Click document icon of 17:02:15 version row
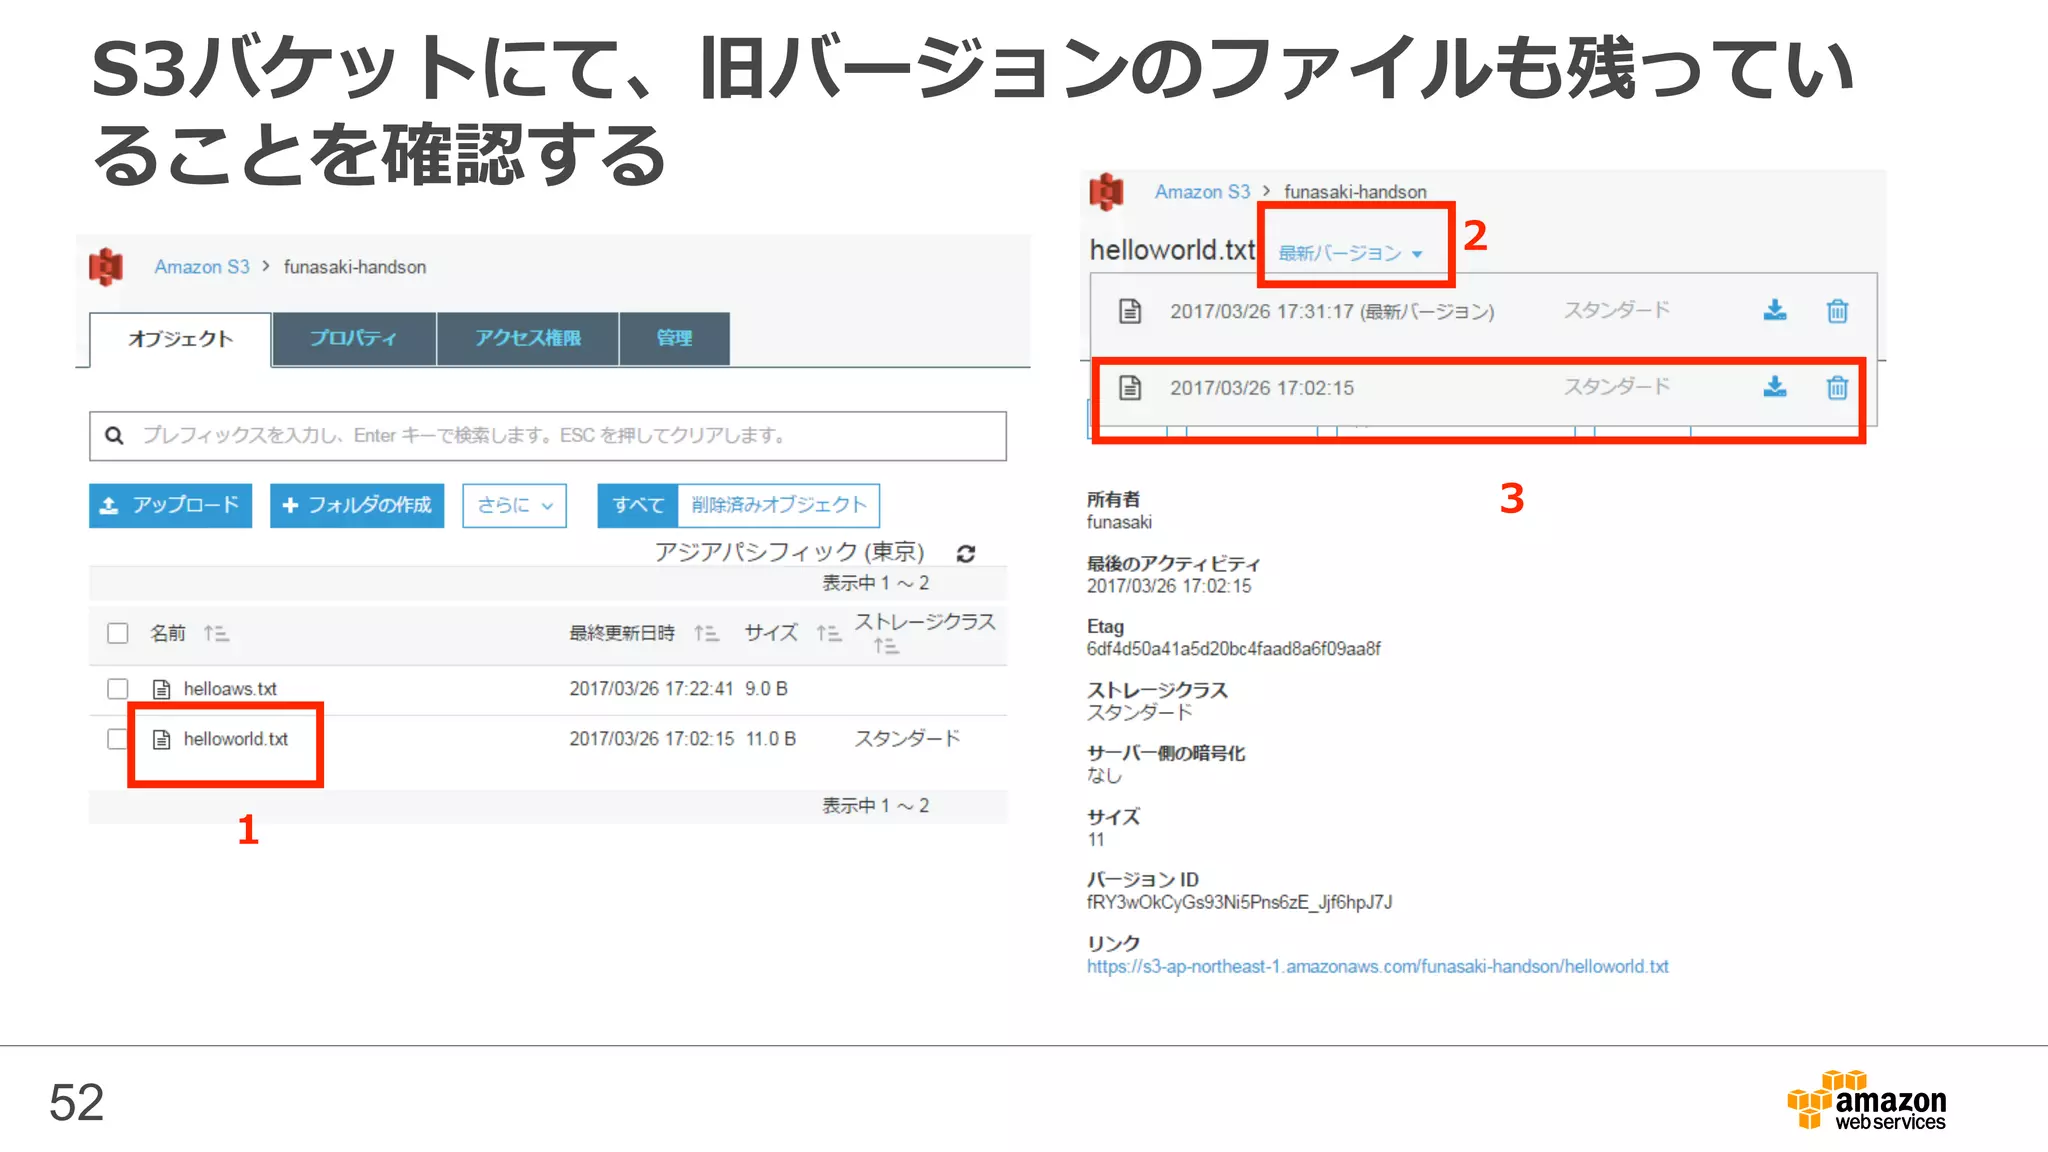 coord(1130,387)
